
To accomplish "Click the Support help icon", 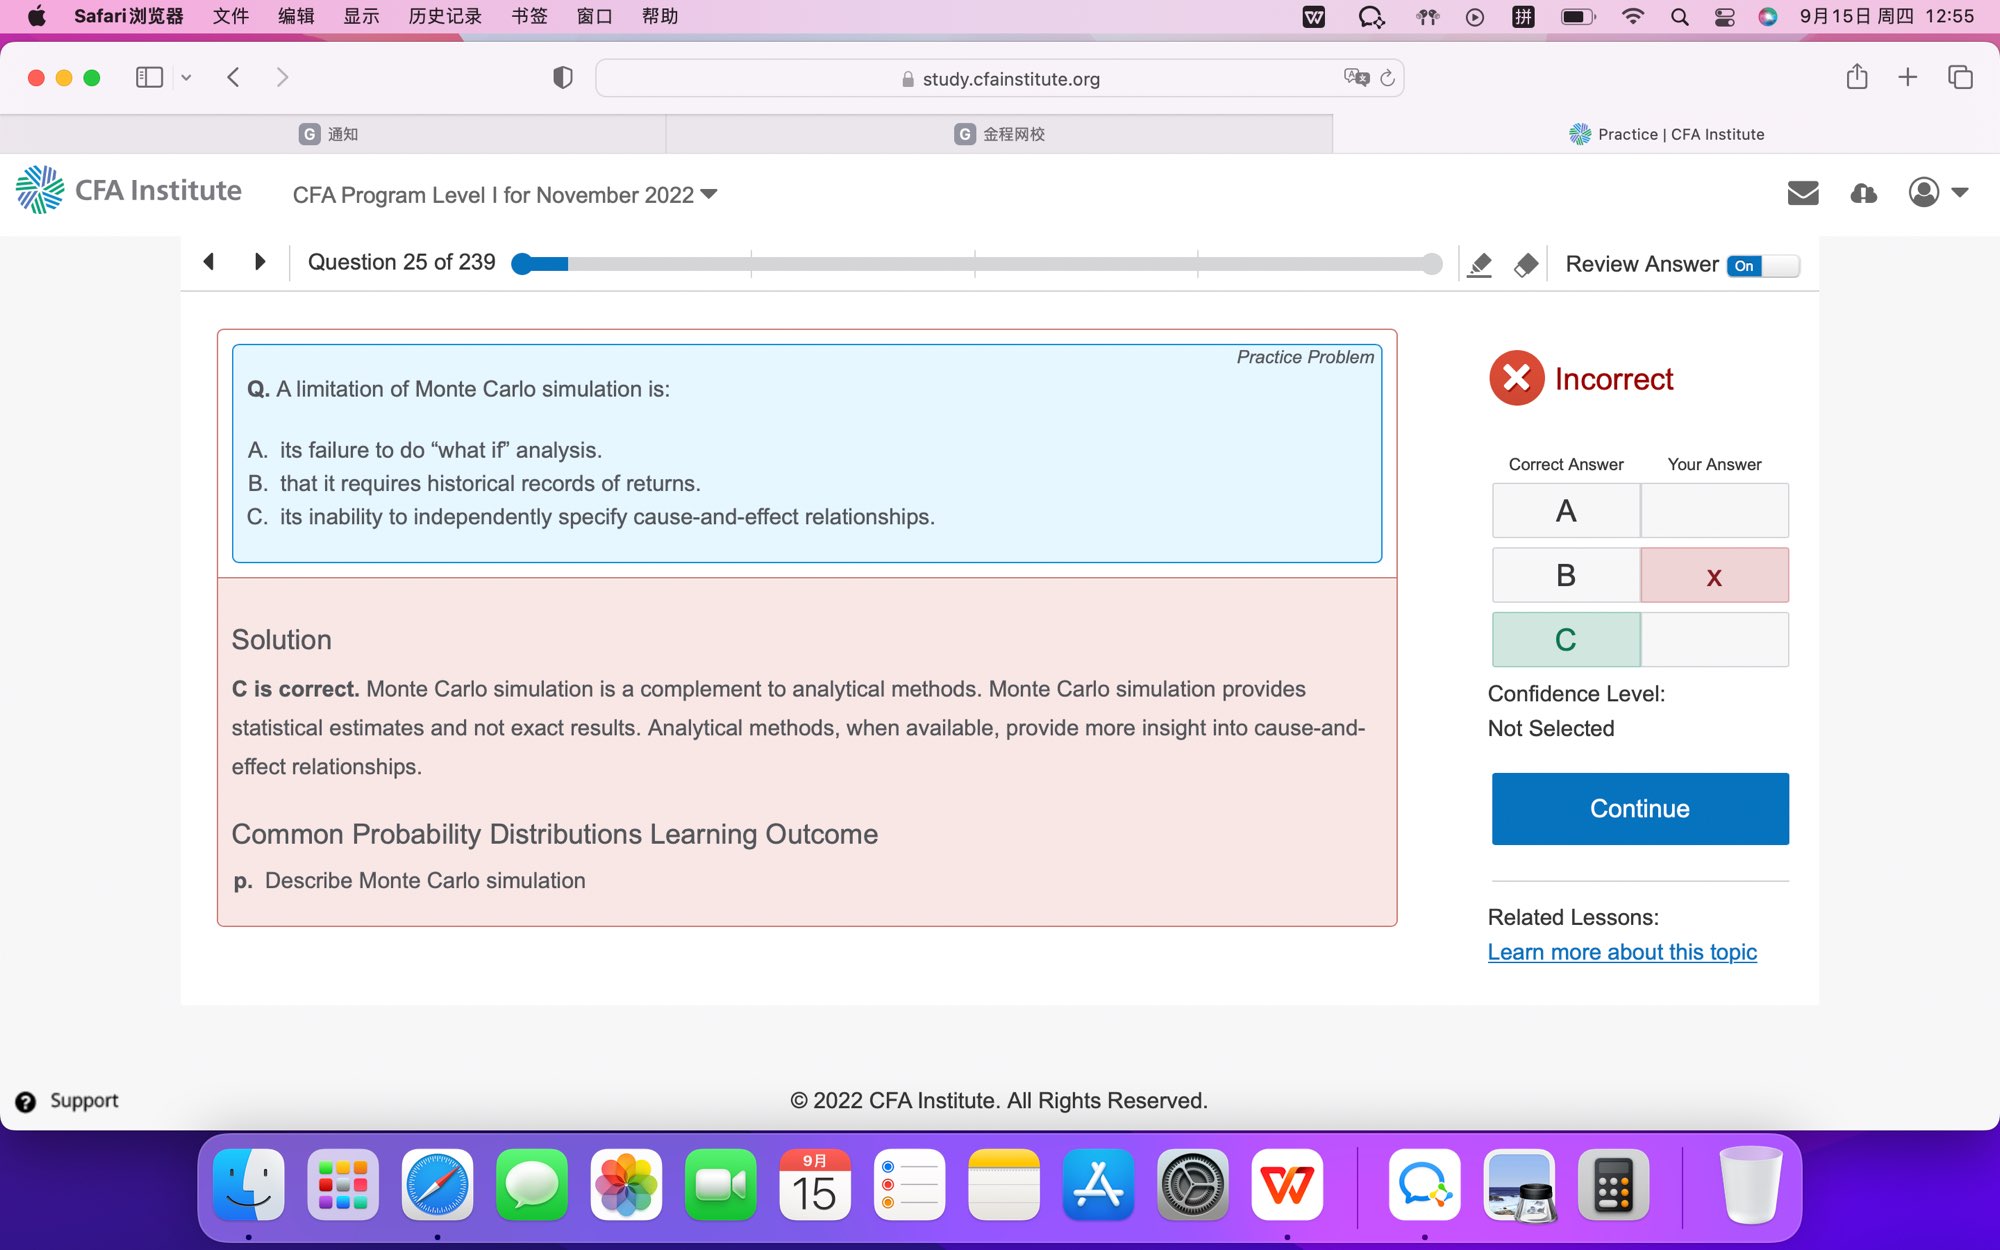I will (x=26, y=1101).
